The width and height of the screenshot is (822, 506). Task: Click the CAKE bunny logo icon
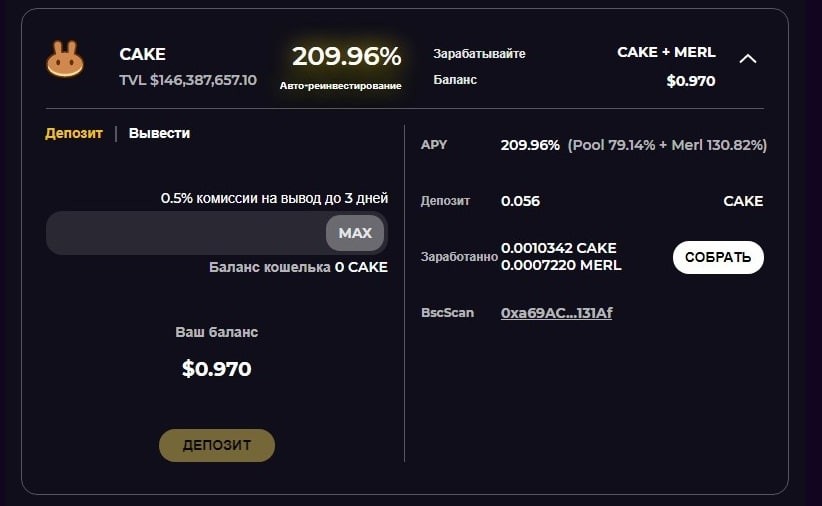point(65,59)
